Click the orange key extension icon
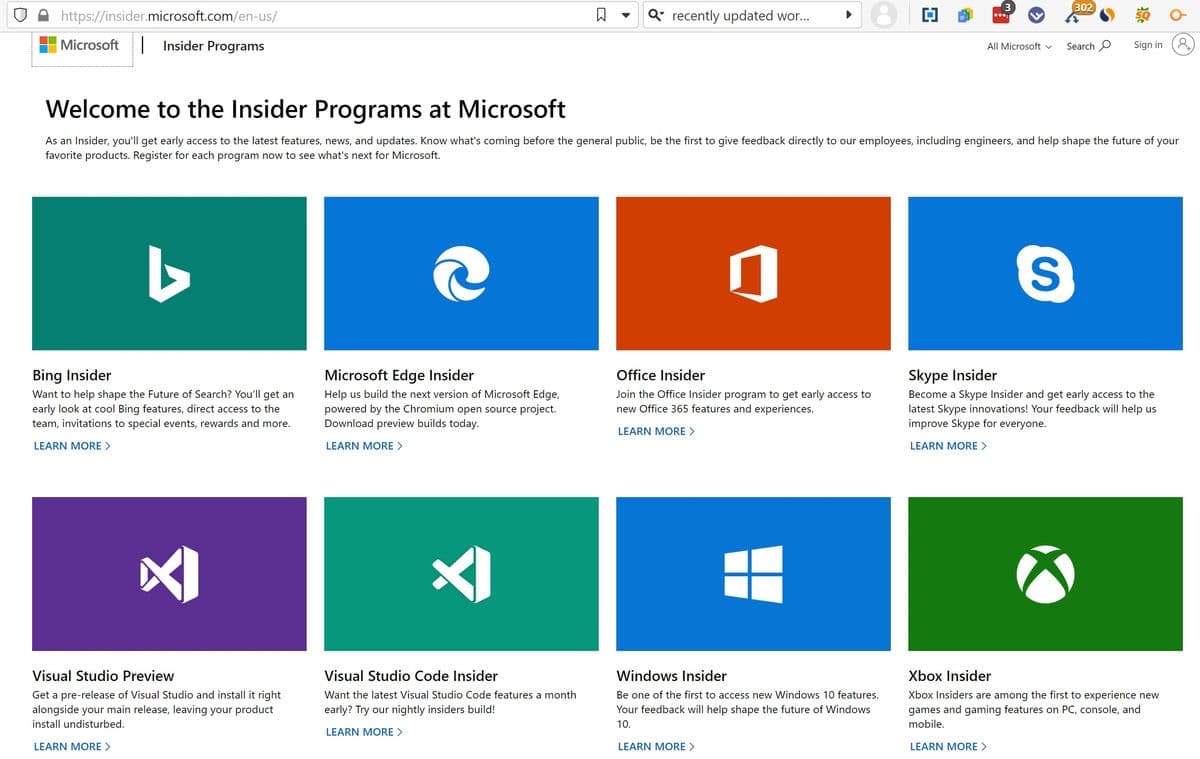 [x=1179, y=15]
